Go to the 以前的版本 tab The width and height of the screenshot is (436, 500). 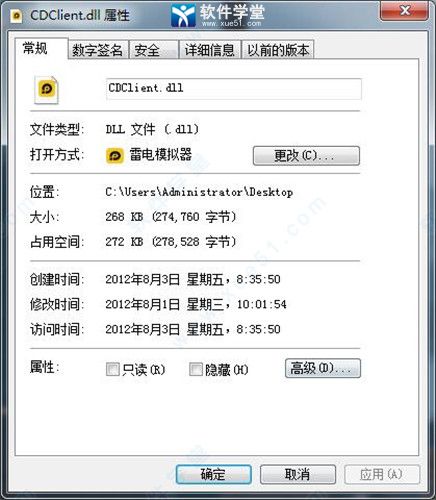(x=277, y=50)
